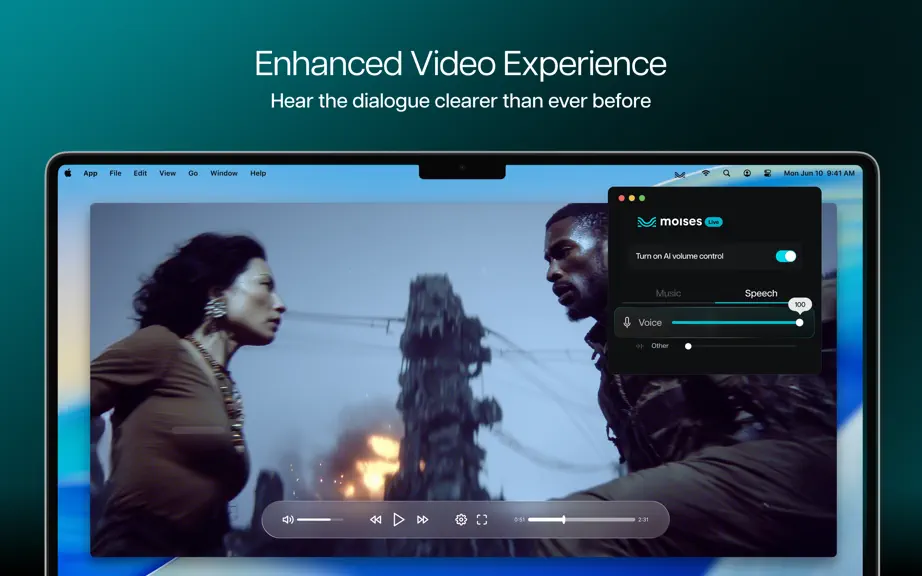This screenshot has width=922, height=576.
Task: Open video player settings gear
Action: coord(461,520)
